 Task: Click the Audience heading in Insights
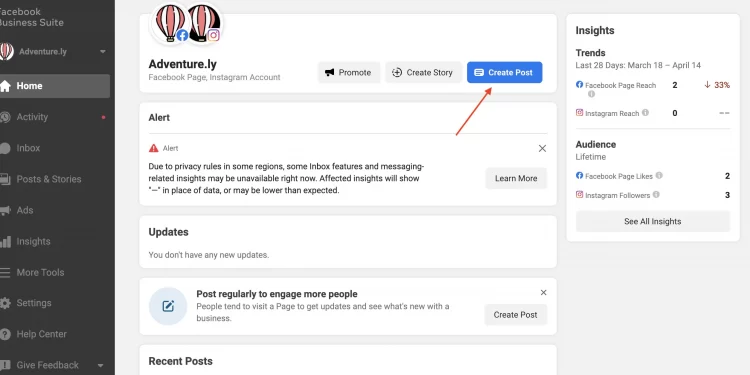click(x=596, y=144)
